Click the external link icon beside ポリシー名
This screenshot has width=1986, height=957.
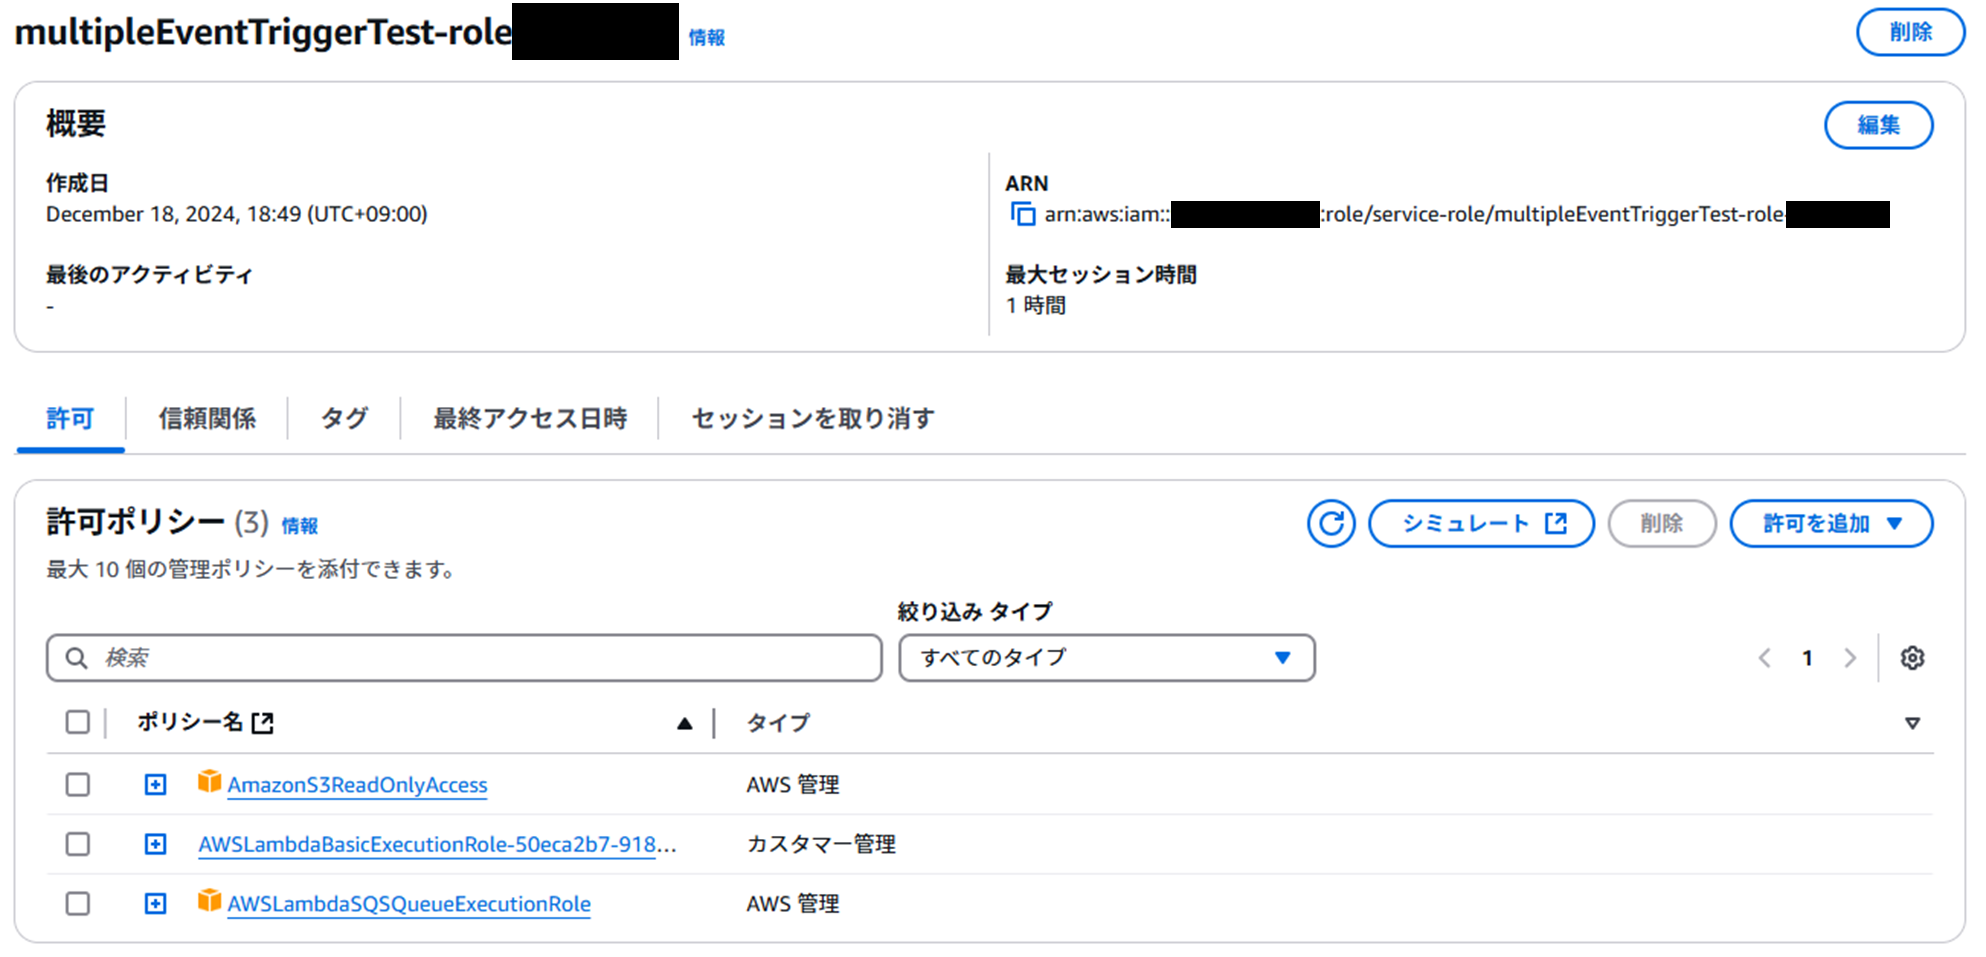coord(262,723)
